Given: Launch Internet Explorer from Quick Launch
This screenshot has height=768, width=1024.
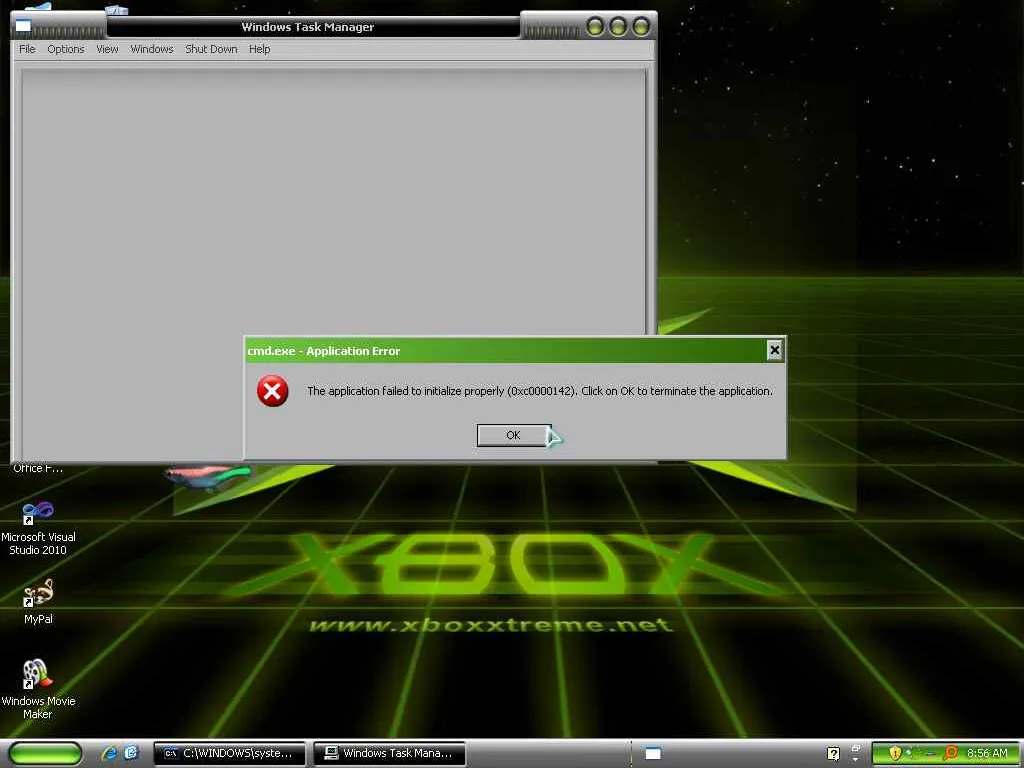Looking at the screenshot, I should point(108,753).
